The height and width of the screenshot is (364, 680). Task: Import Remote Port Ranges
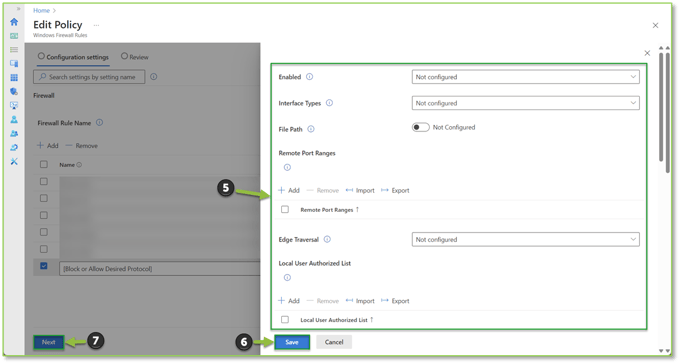(x=360, y=190)
